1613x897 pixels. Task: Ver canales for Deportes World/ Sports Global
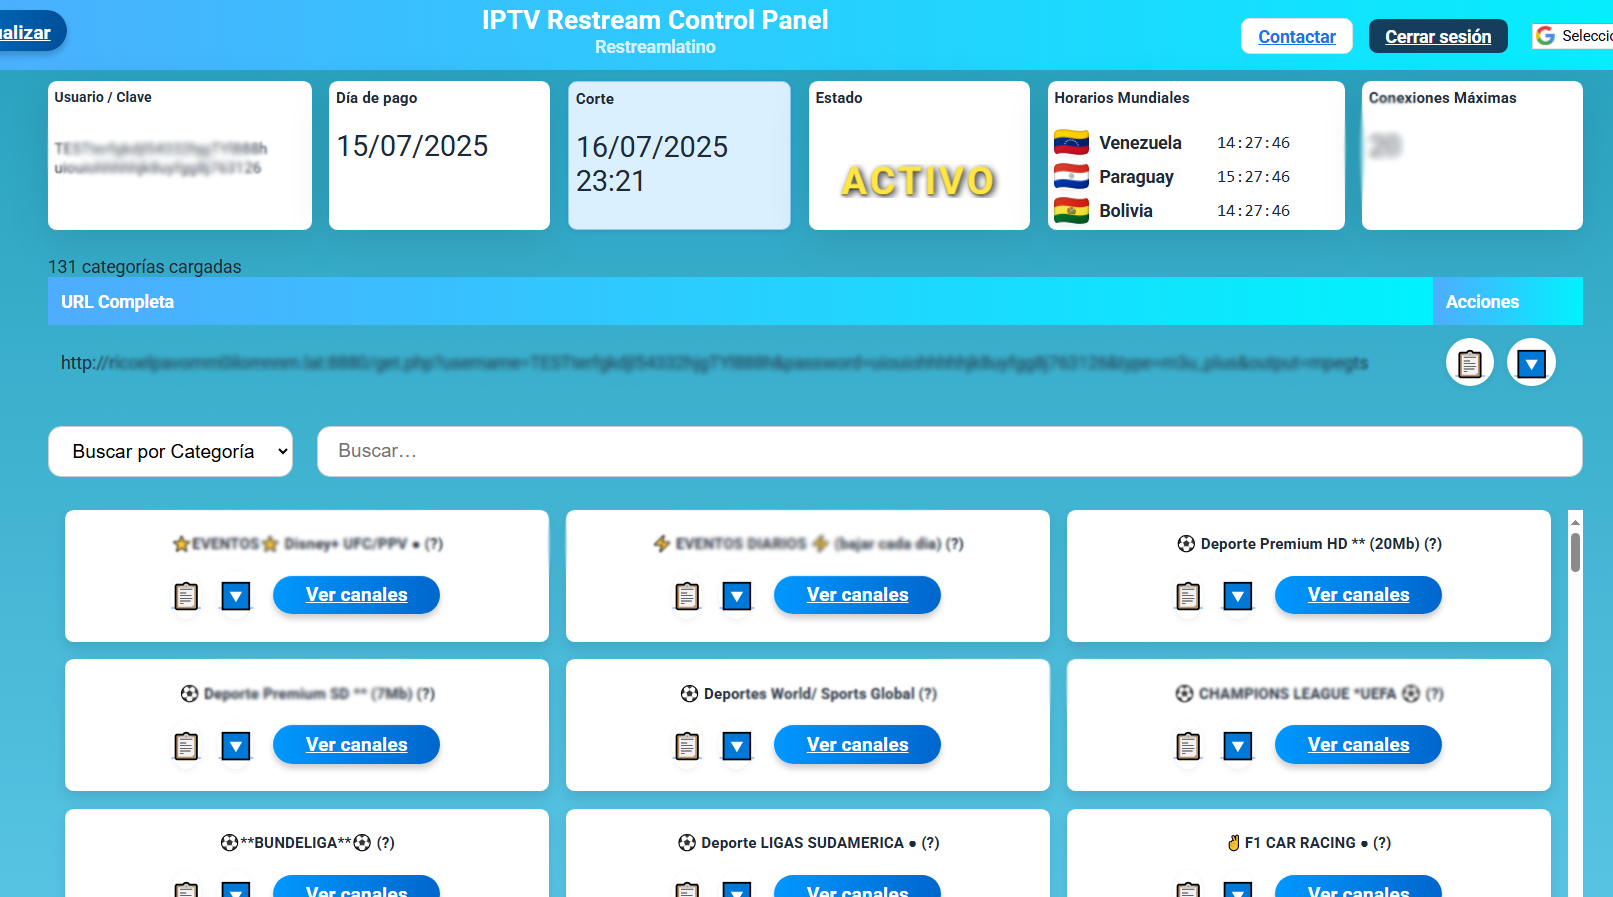[857, 745]
